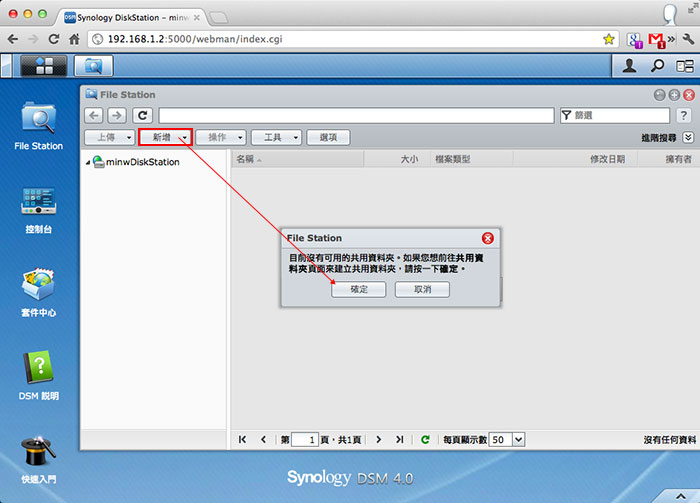Image resolution: width=700 pixels, height=503 pixels.
Task: Open the 上傳 upload dropdown
Action: pyautogui.click(x=109, y=137)
